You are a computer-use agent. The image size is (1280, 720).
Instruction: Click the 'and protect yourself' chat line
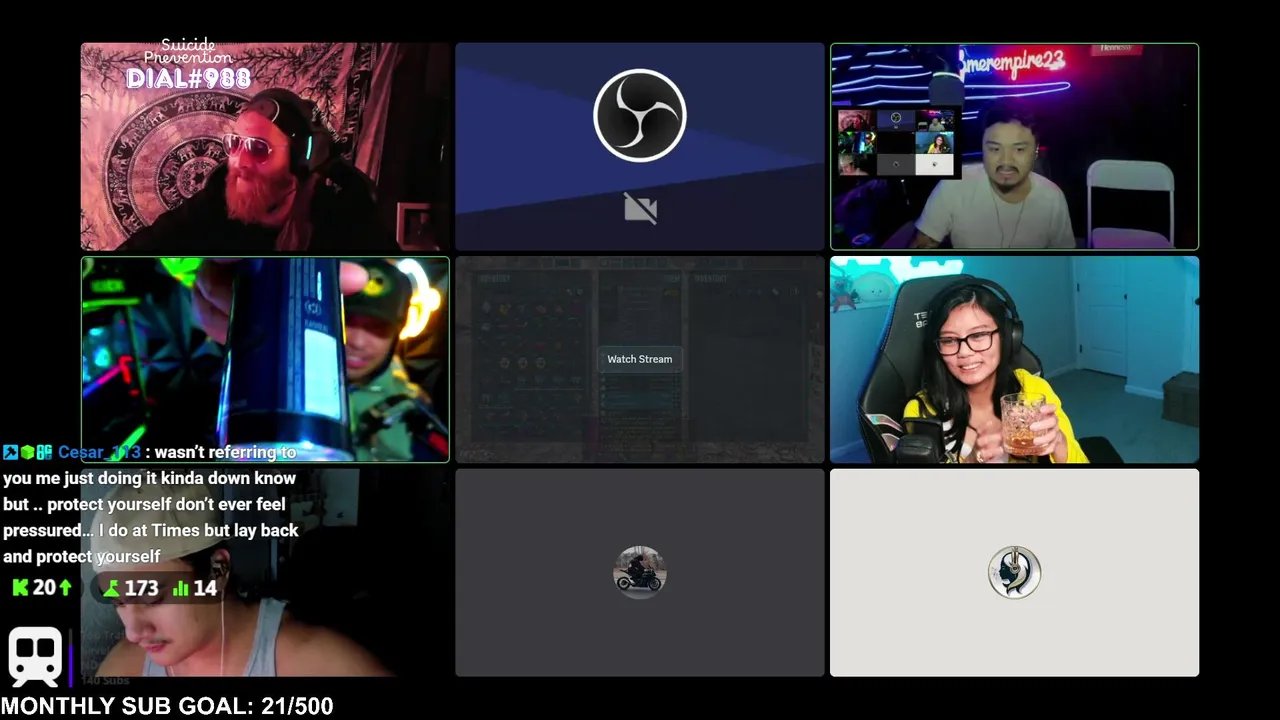(81, 556)
